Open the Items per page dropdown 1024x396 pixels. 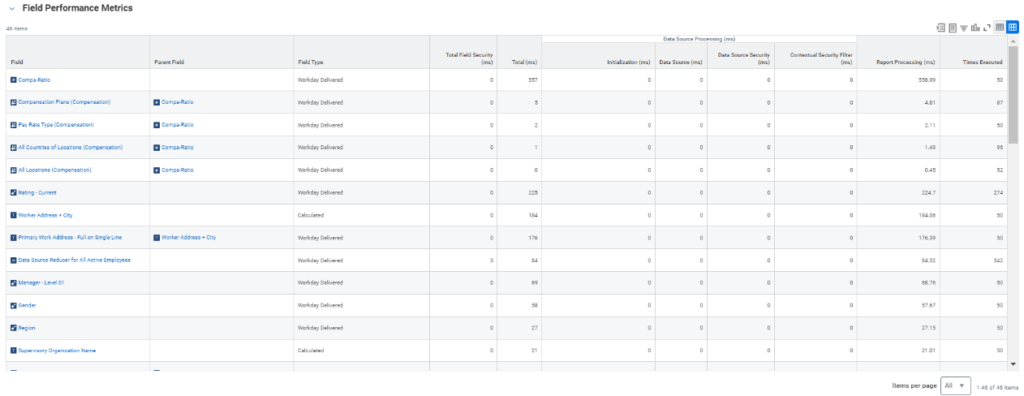pos(955,386)
